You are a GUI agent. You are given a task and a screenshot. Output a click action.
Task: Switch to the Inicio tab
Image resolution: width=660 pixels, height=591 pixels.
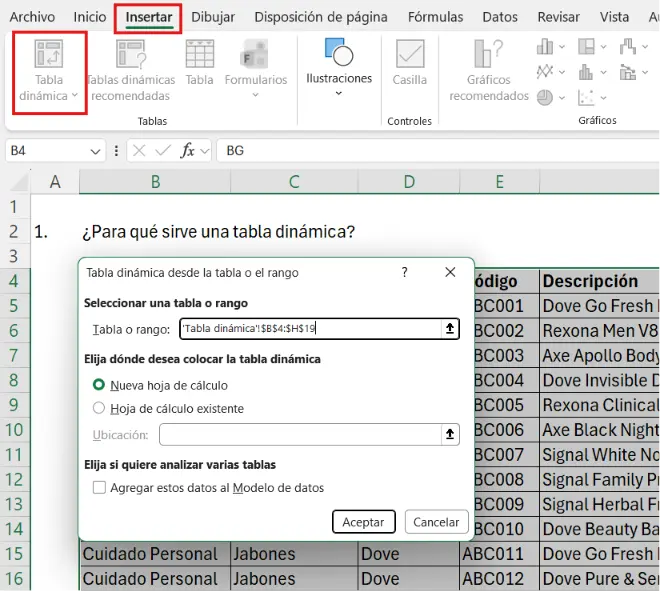(x=90, y=17)
